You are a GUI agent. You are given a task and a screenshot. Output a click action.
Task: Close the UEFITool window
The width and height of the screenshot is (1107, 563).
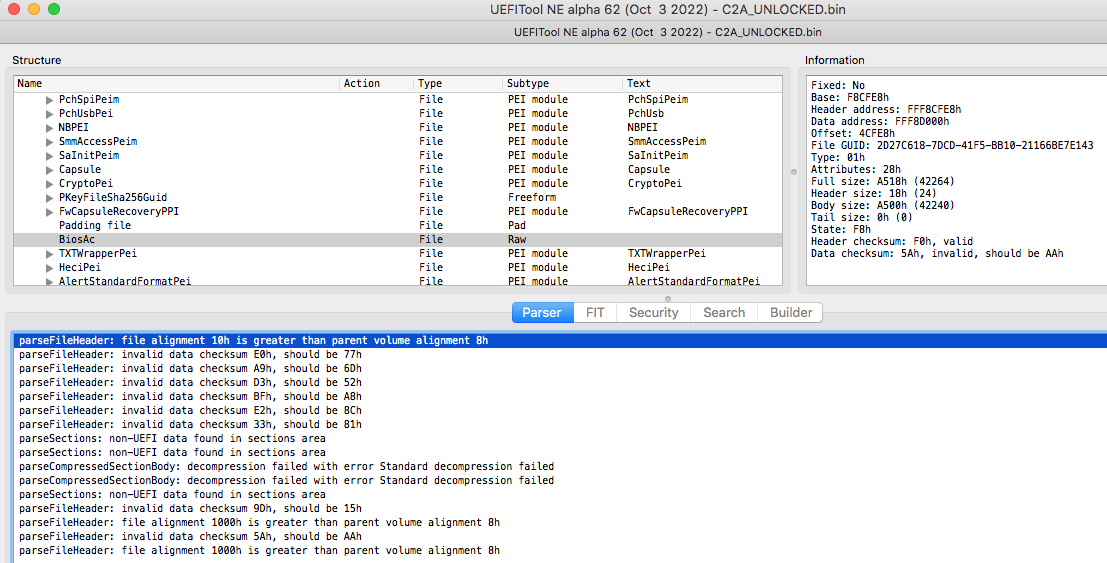click(13, 9)
